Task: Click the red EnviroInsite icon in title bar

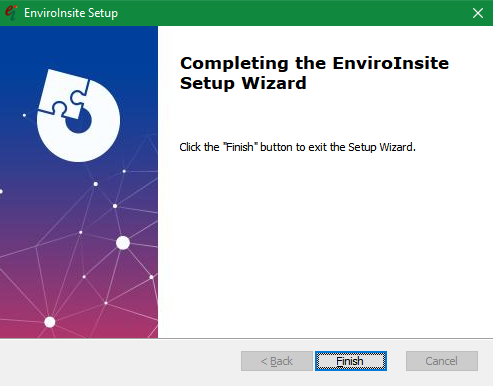Action: click(x=11, y=13)
